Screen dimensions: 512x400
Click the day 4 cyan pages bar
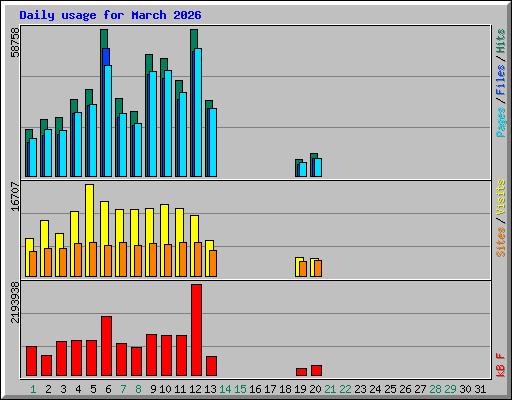[78, 144]
